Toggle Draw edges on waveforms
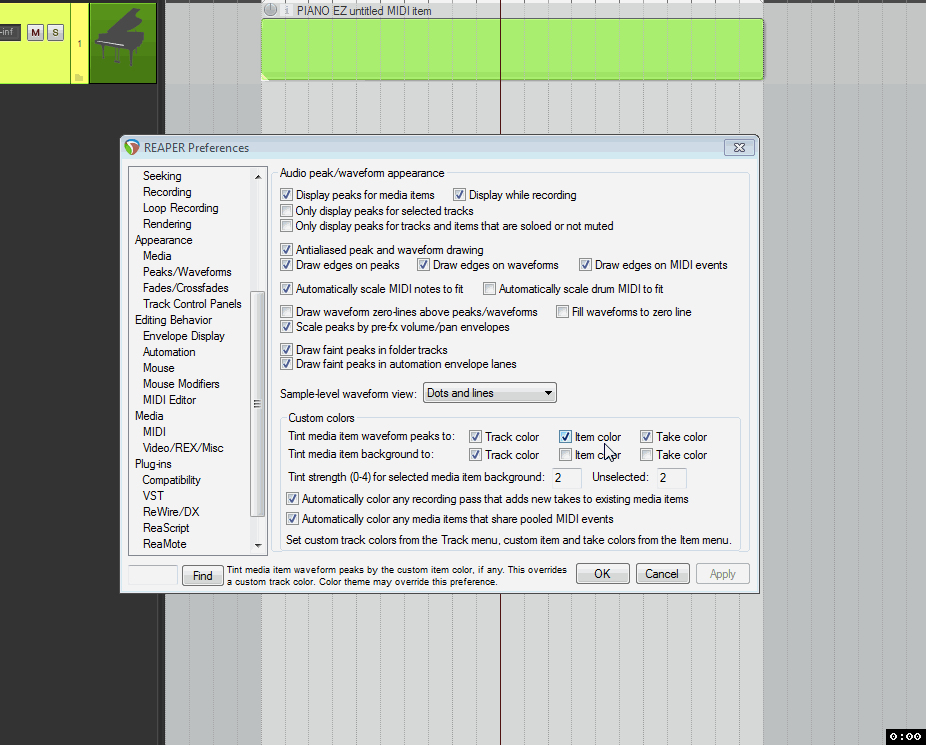Image resolution: width=926 pixels, height=745 pixels. [x=423, y=265]
